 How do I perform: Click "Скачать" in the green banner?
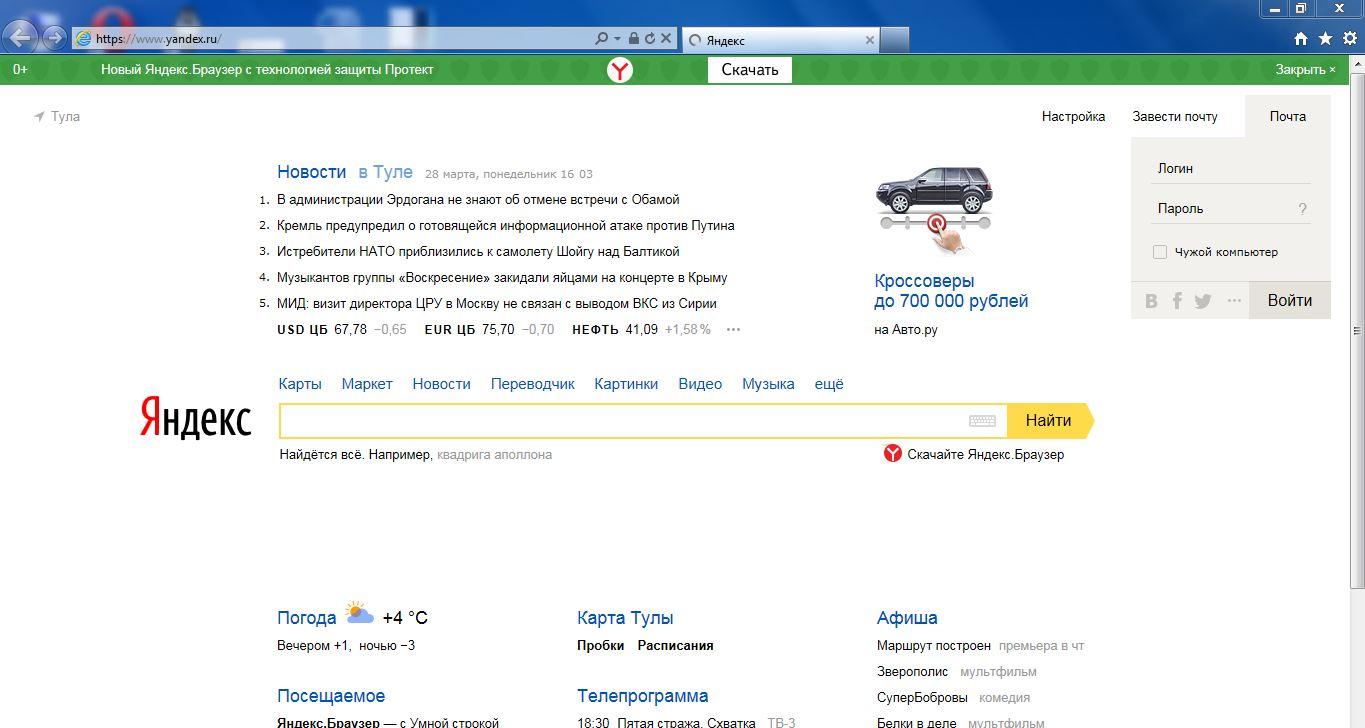click(x=749, y=70)
